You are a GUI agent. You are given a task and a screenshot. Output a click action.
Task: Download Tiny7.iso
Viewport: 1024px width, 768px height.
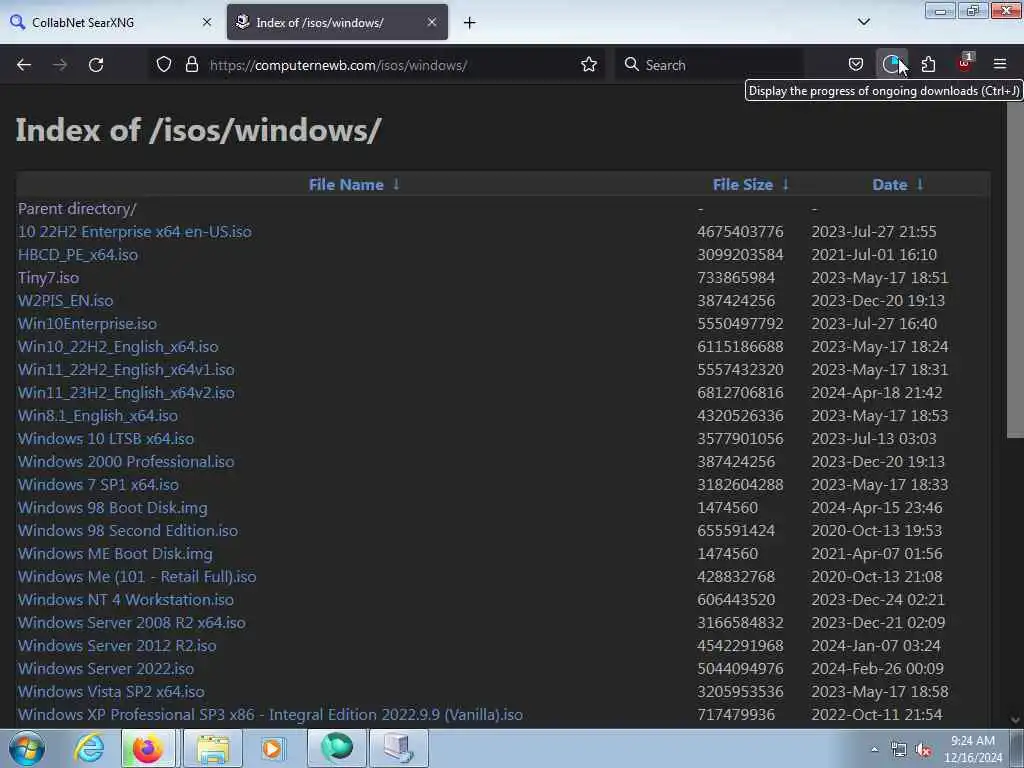coord(48,278)
